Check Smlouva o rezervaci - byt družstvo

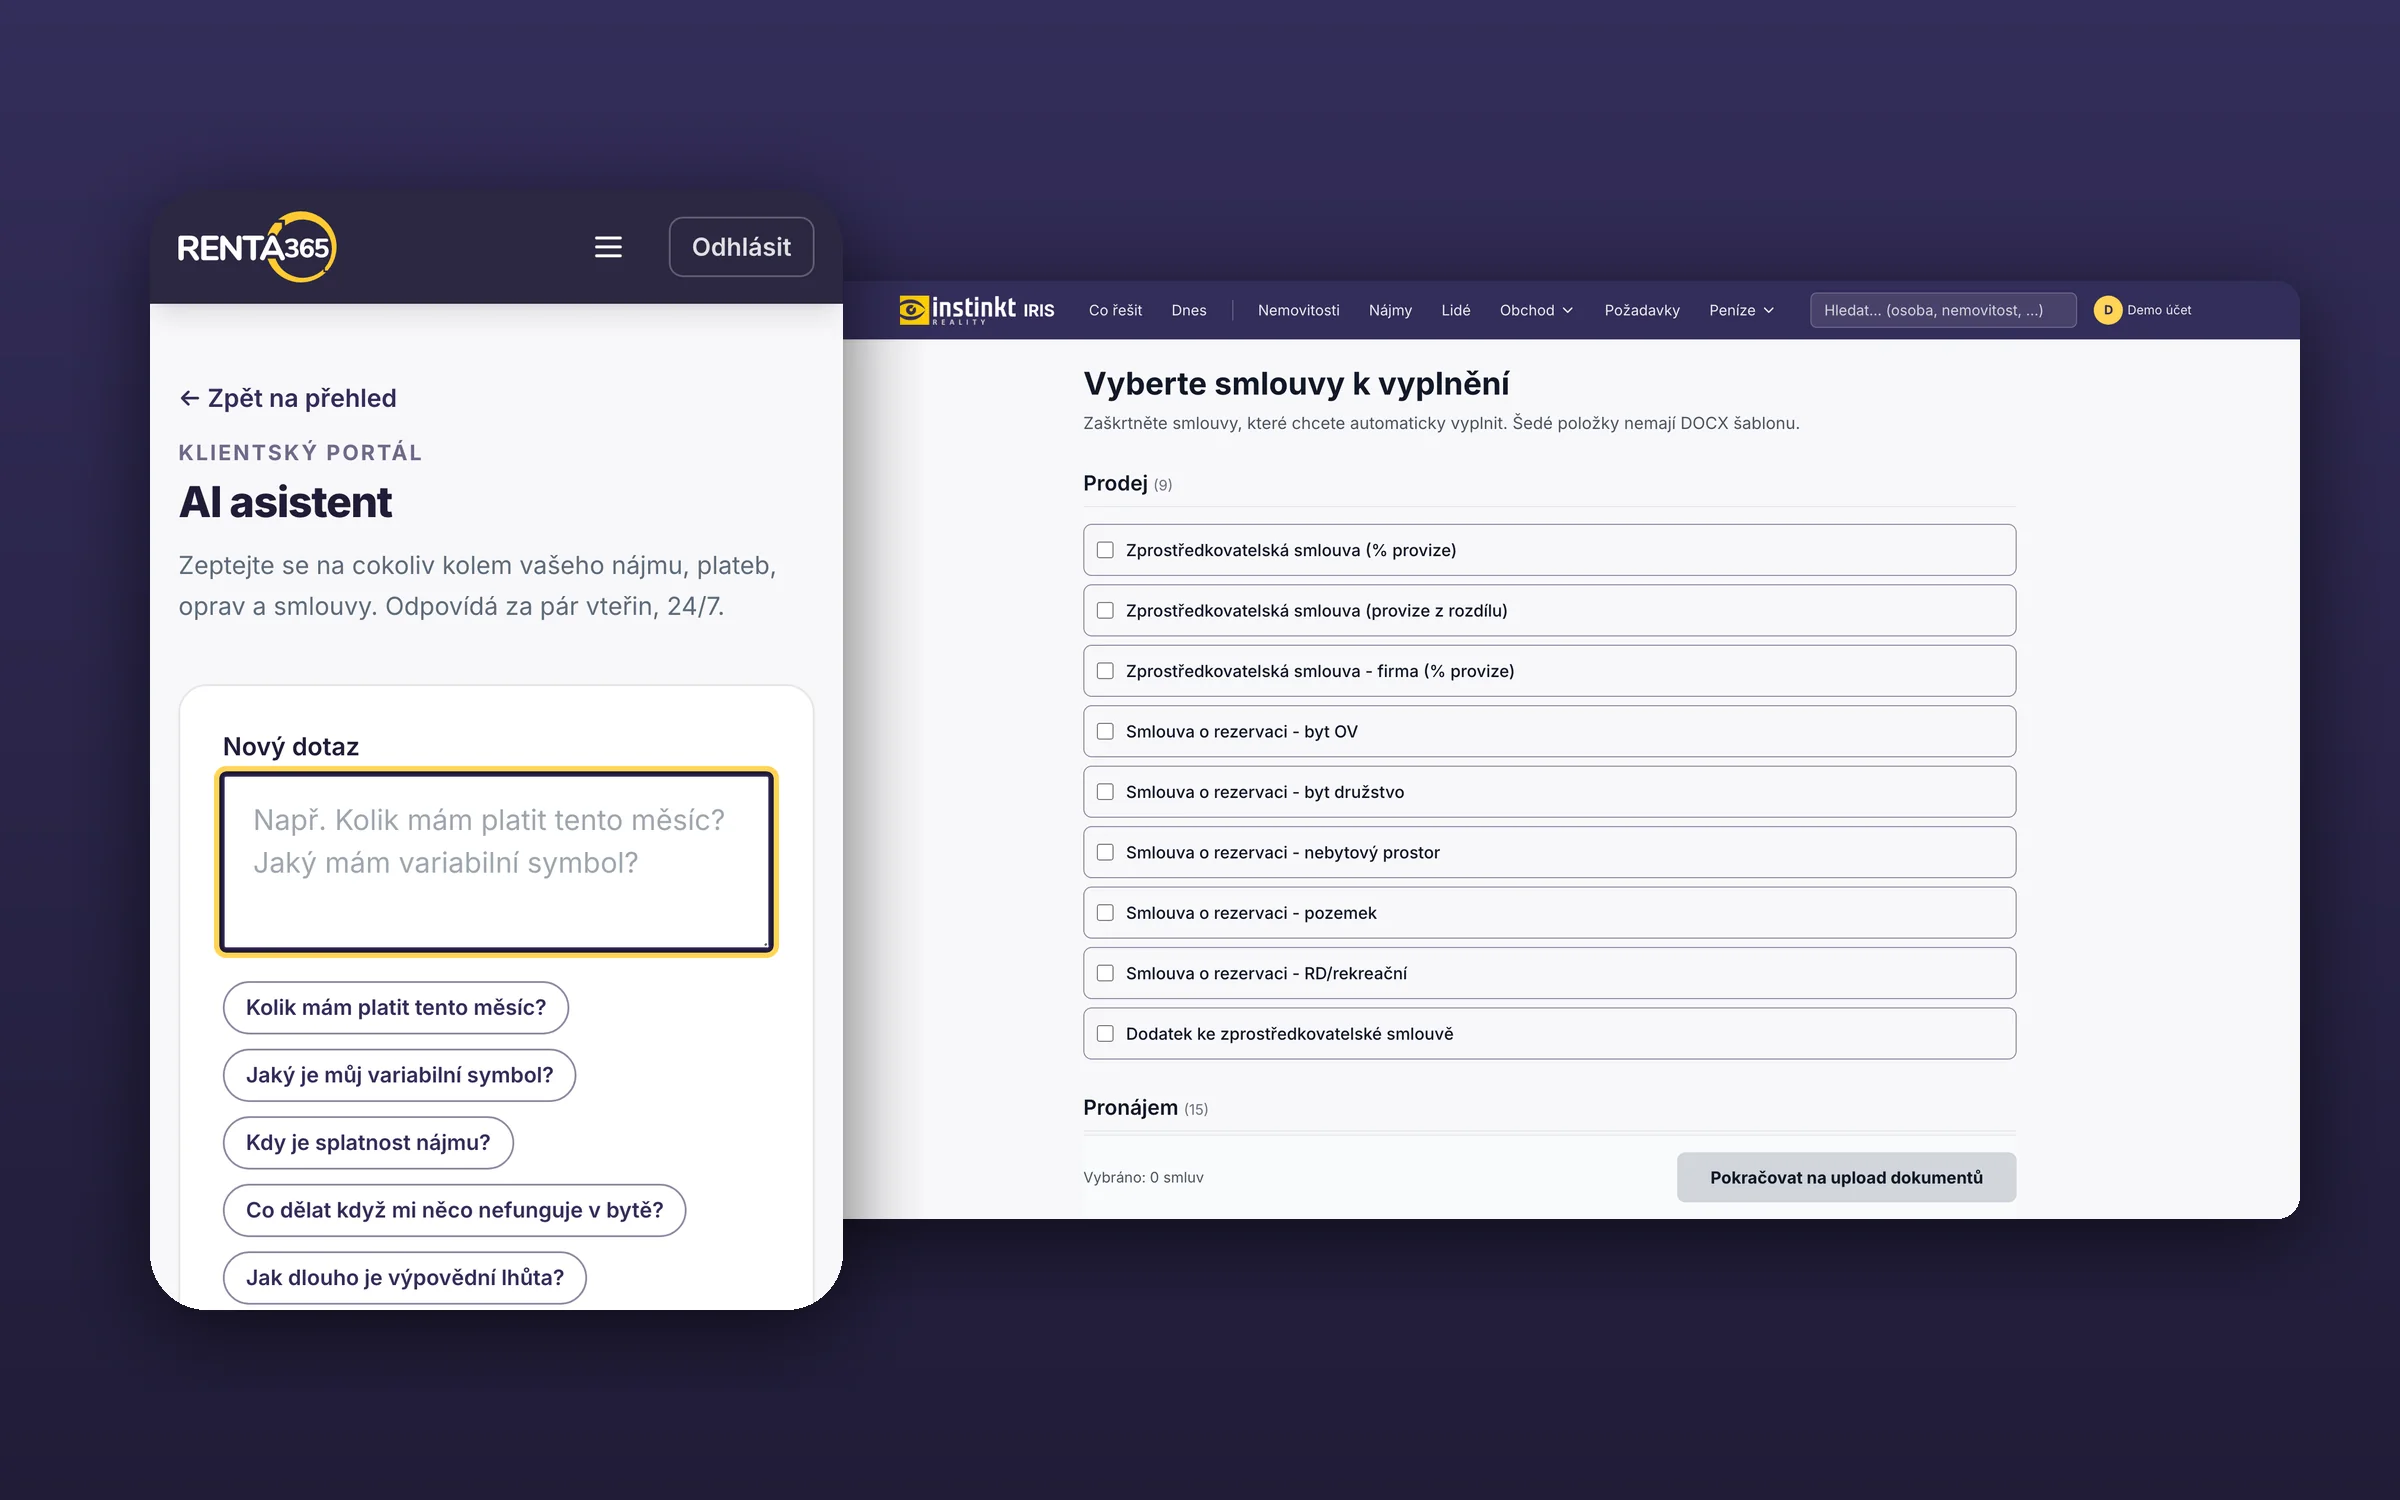click(x=1105, y=792)
